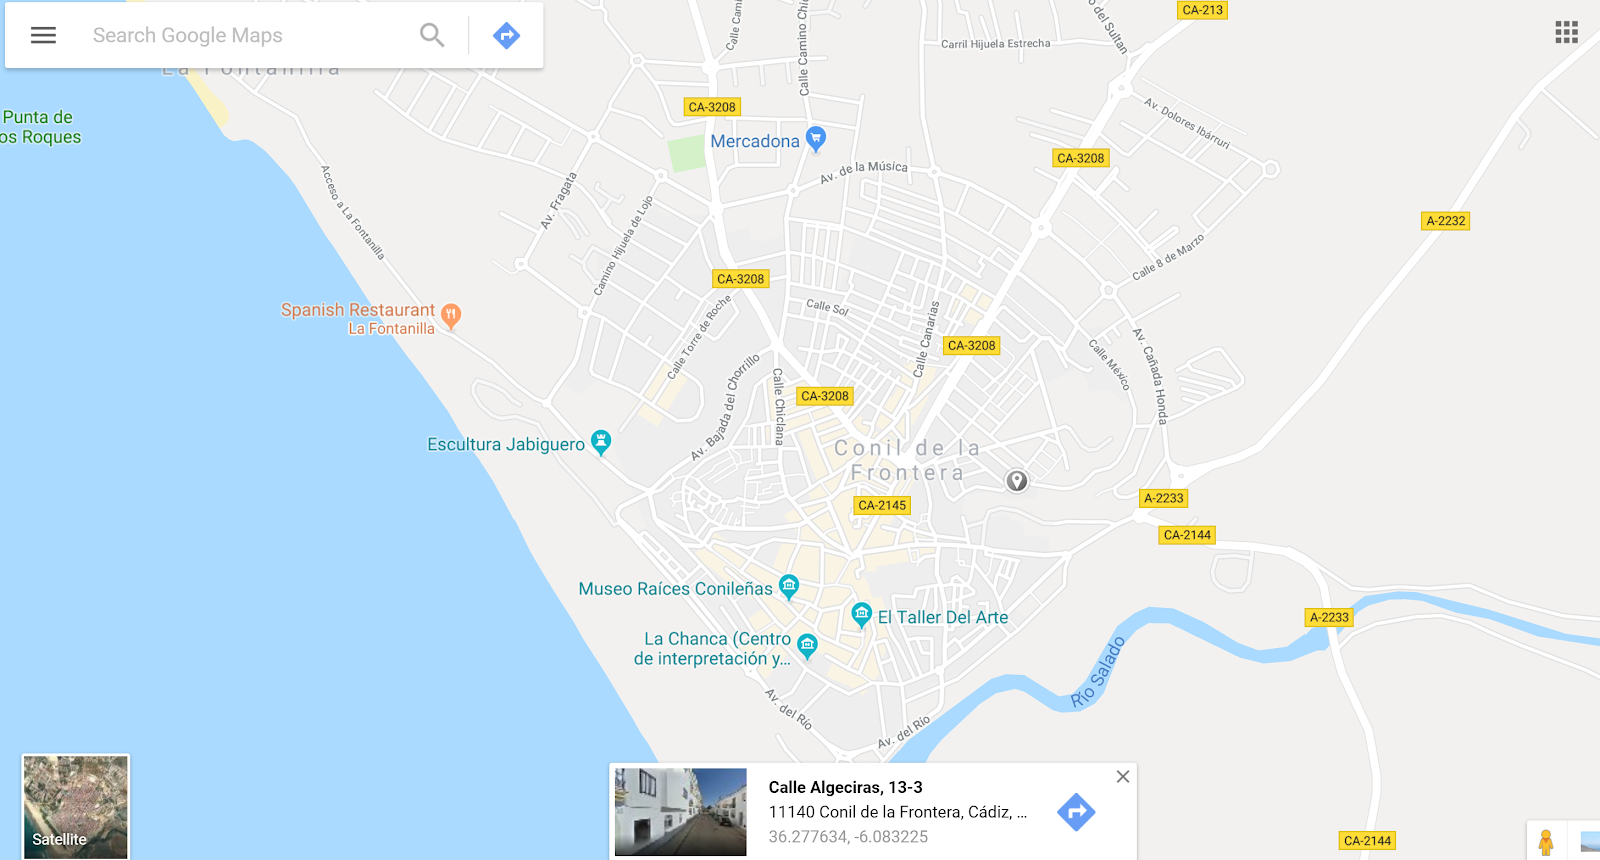Pick up the Street View pegman
This screenshot has height=860, width=1600.
point(1546,842)
